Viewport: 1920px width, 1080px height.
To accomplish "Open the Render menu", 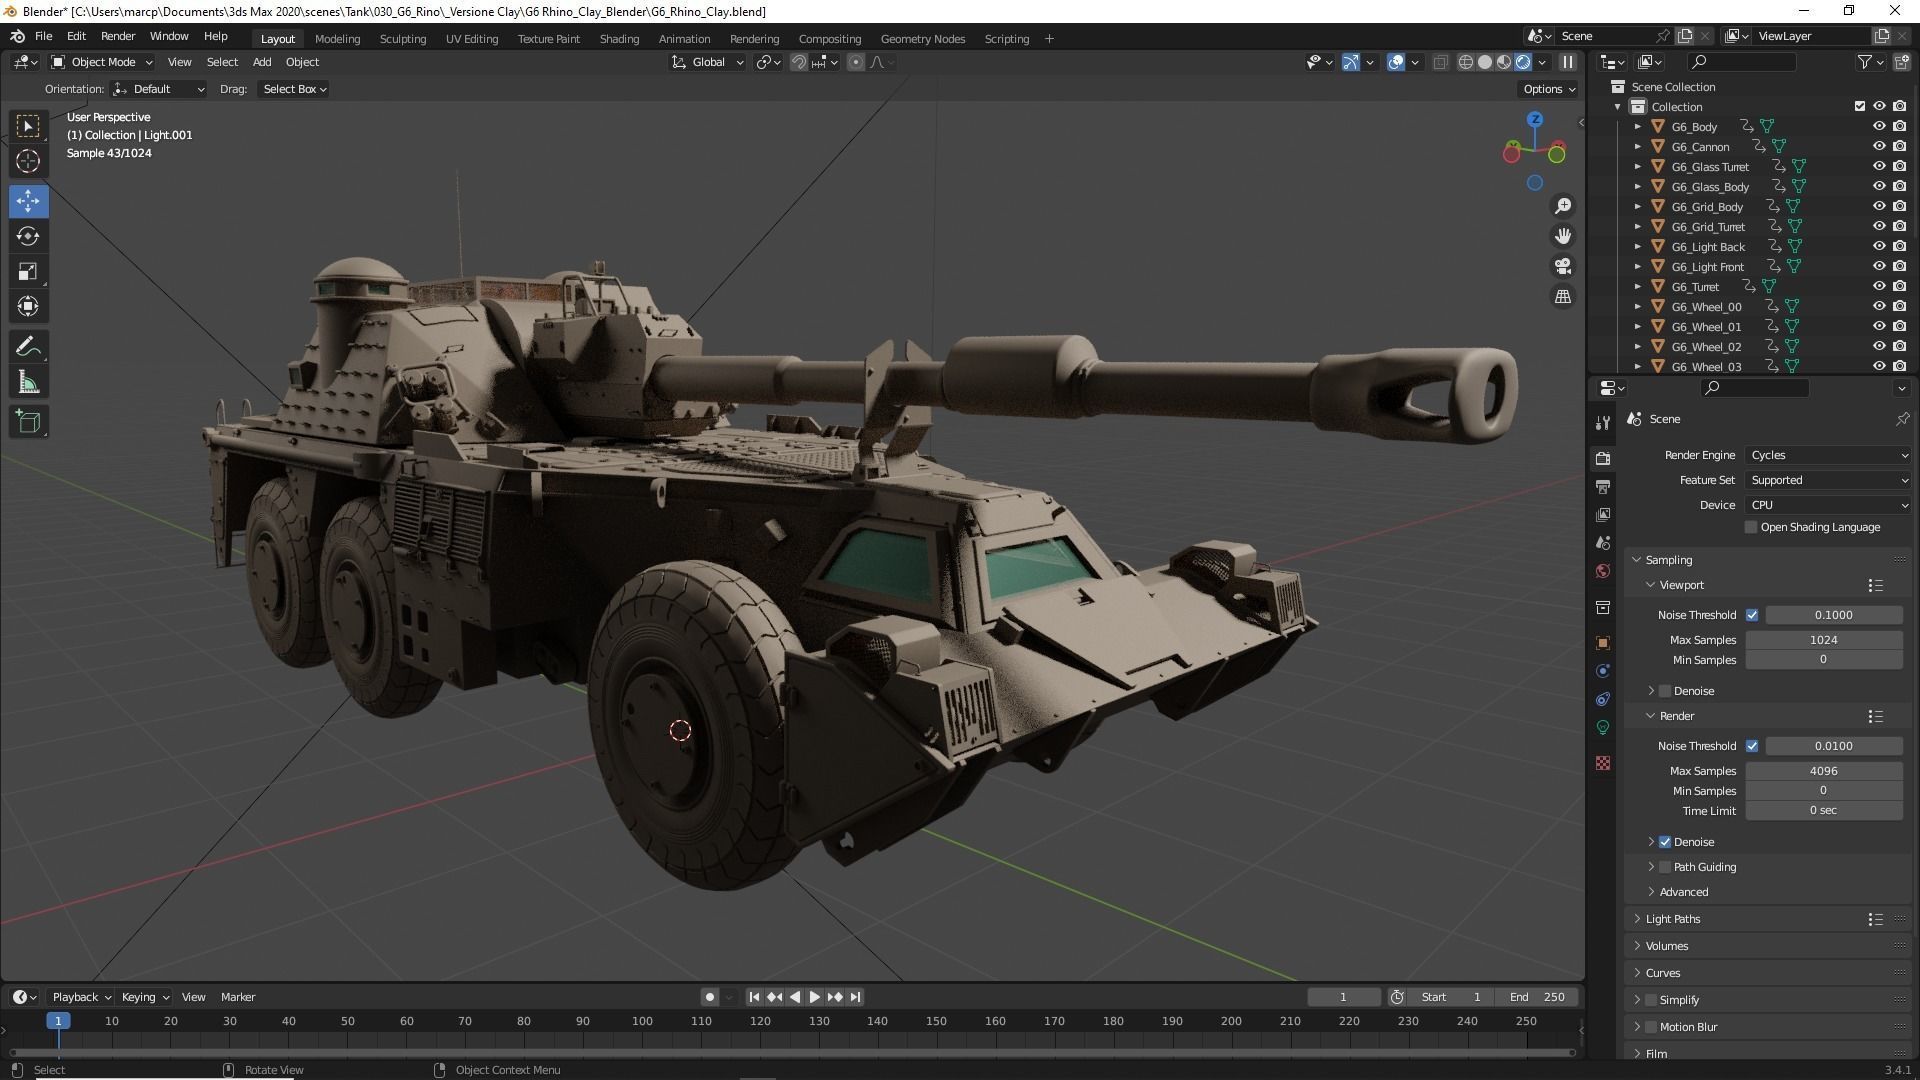I will (x=118, y=36).
